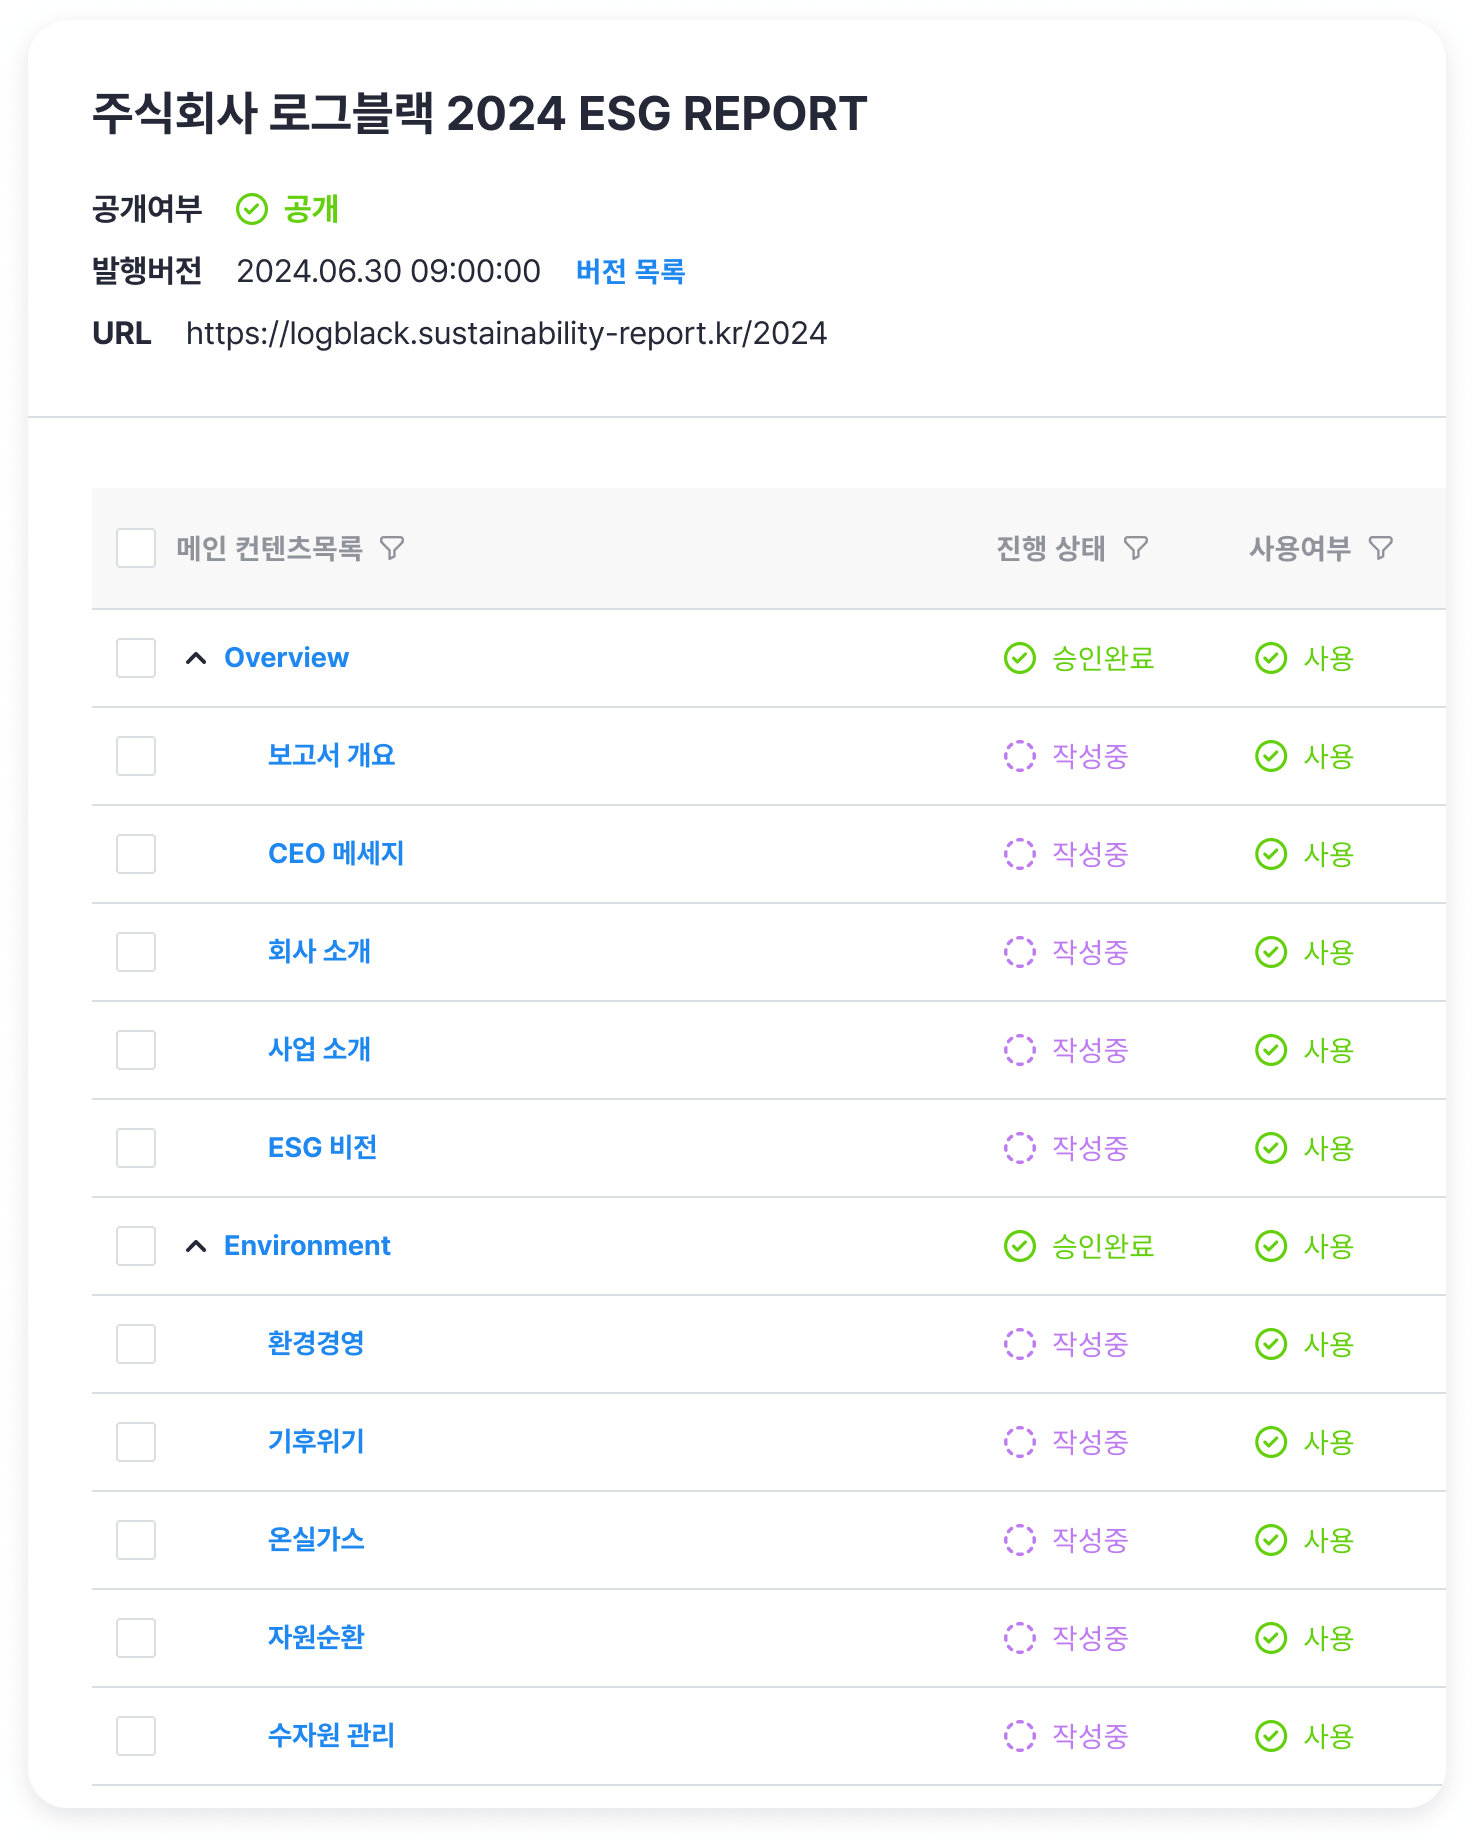Open the 회사 소개 page link
The height and width of the screenshot is (1844, 1474).
[x=319, y=951]
